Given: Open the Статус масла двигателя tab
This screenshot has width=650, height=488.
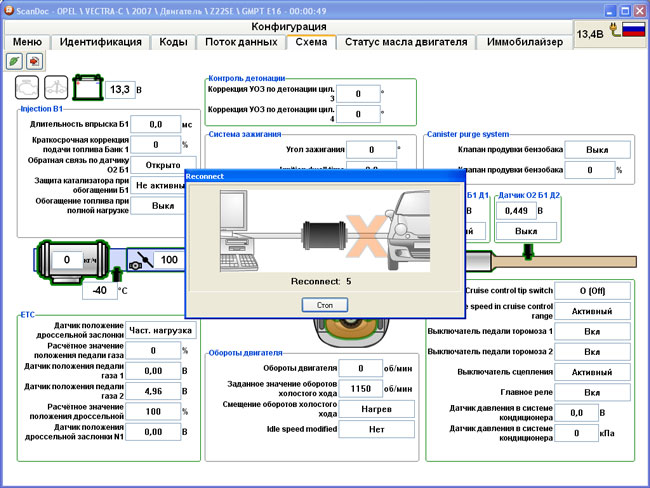Looking at the screenshot, I should click(405, 42).
